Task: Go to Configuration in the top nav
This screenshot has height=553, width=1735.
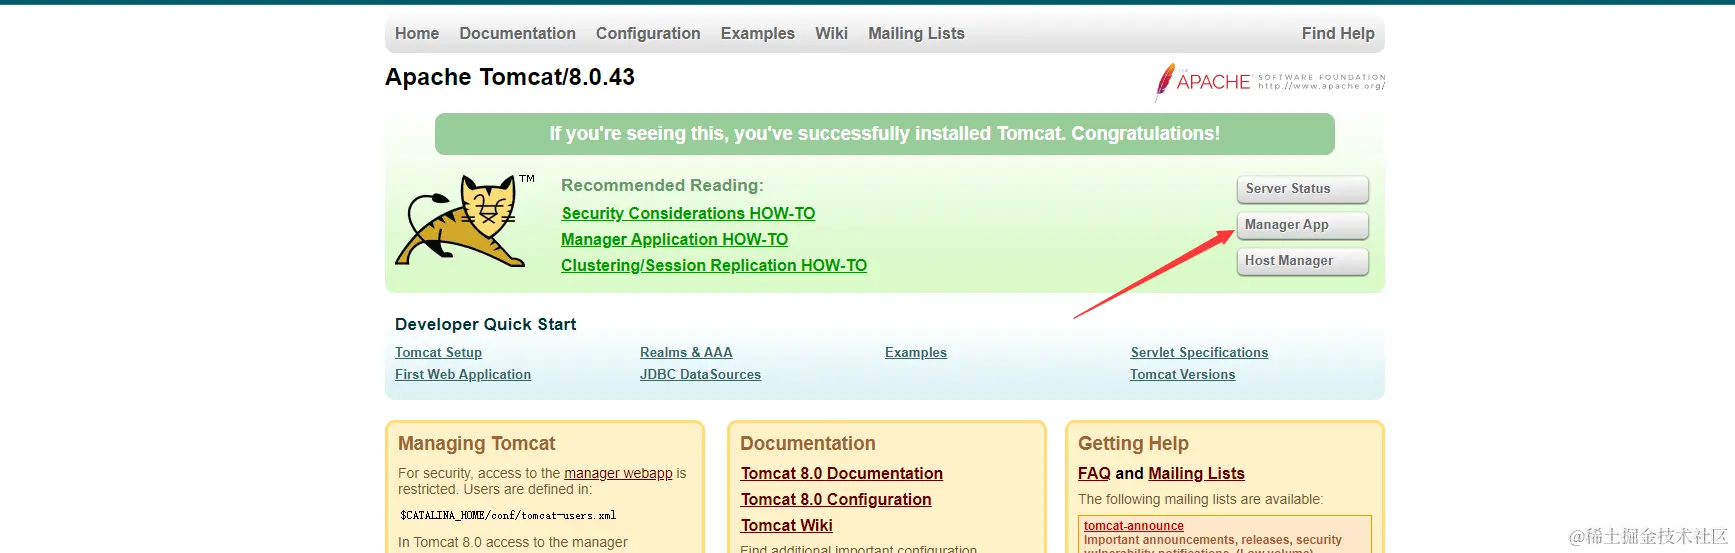Action: (x=648, y=33)
